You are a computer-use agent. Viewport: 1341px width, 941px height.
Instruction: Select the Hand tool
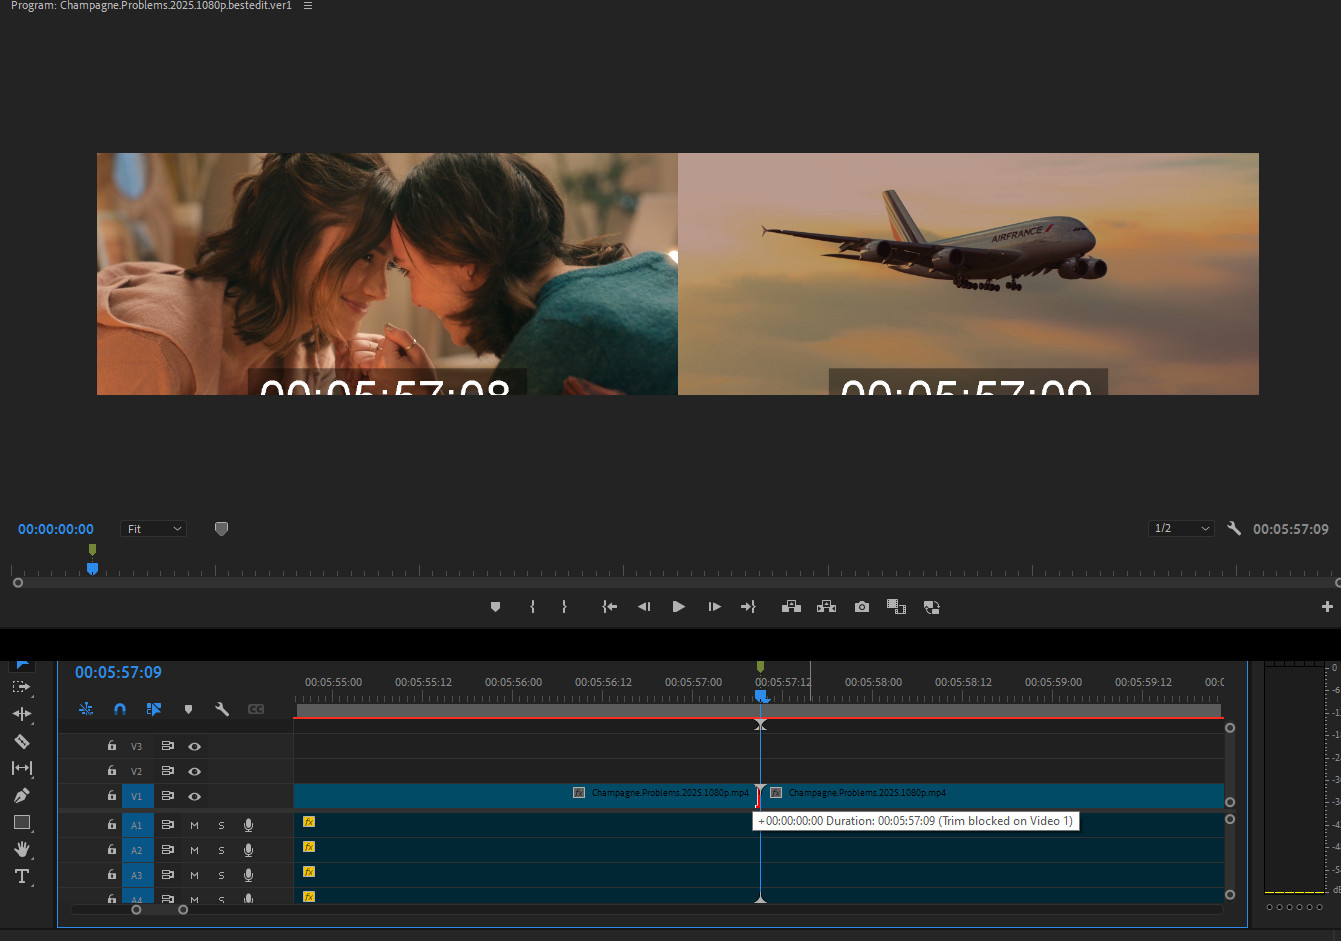(22, 849)
